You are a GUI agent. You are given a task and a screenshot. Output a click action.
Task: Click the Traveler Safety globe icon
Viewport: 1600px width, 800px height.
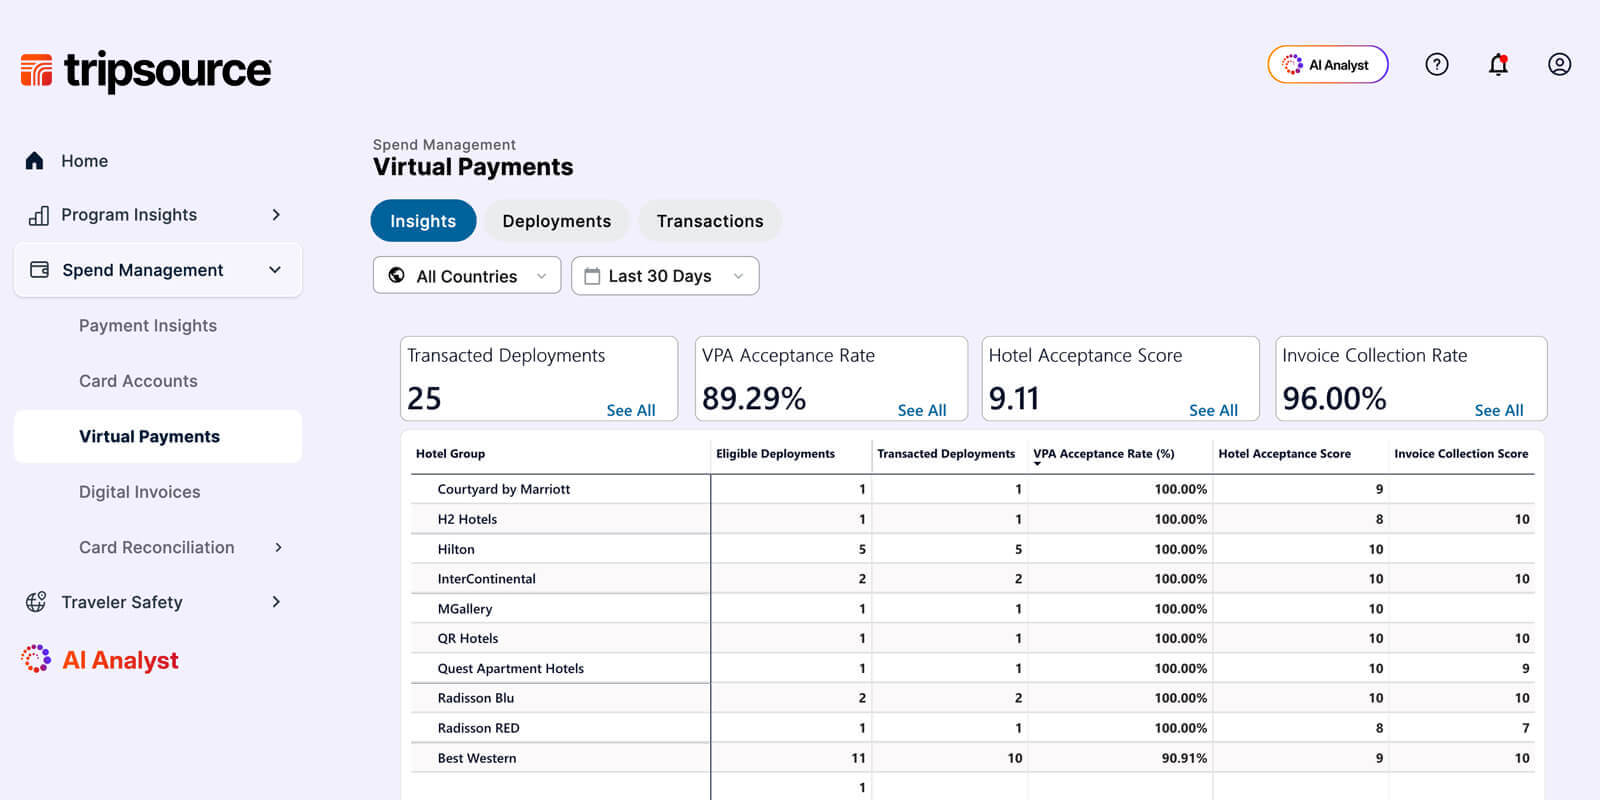36,602
